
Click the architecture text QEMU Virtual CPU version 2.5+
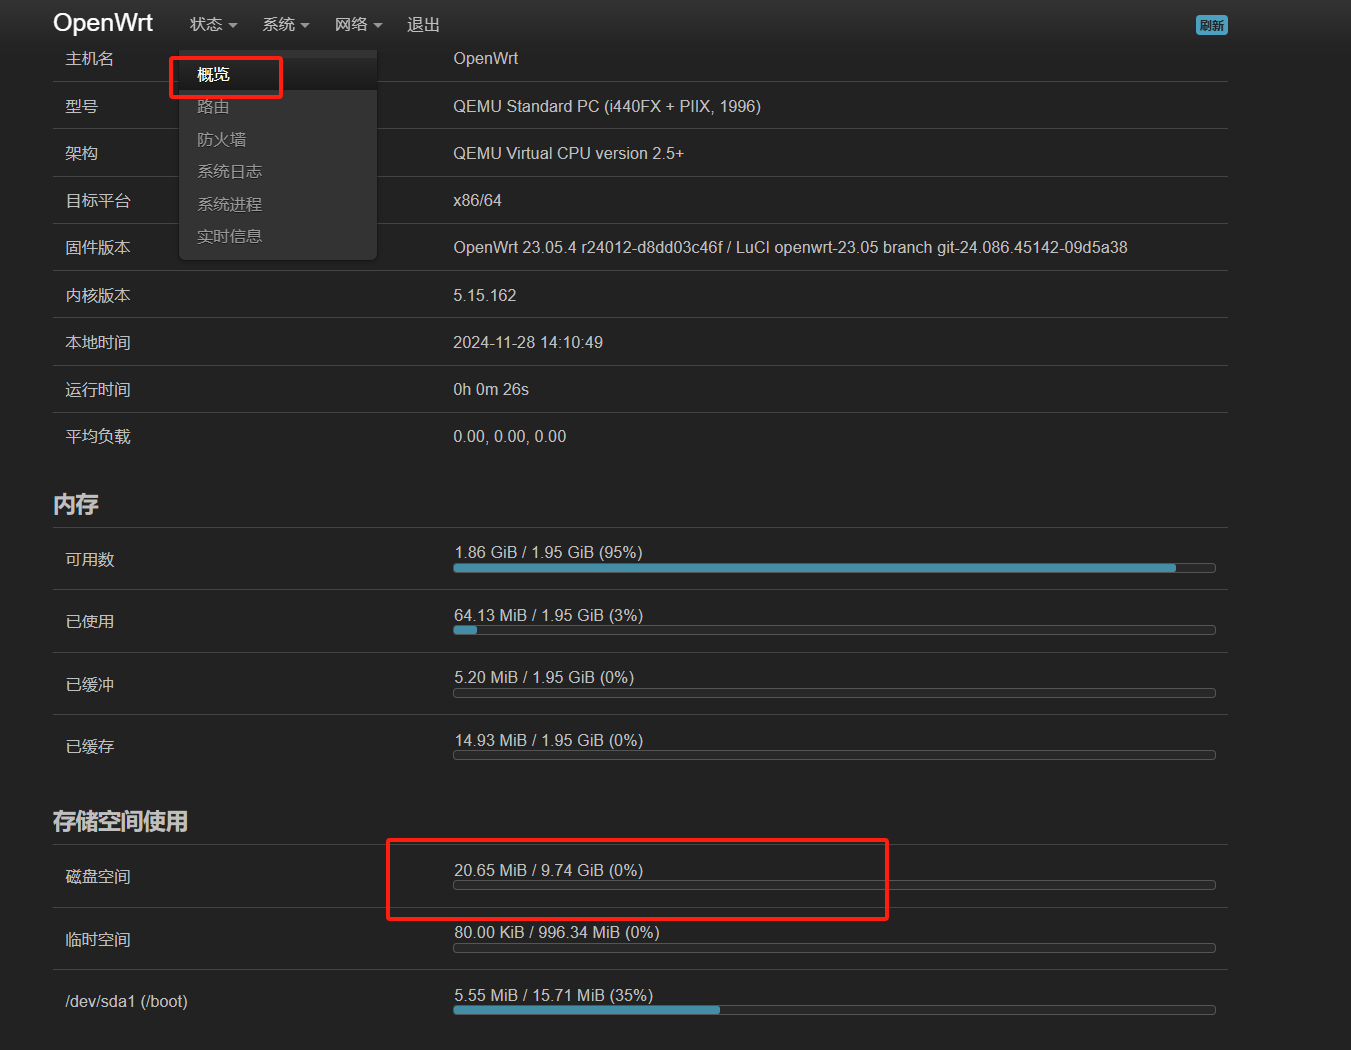point(568,153)
